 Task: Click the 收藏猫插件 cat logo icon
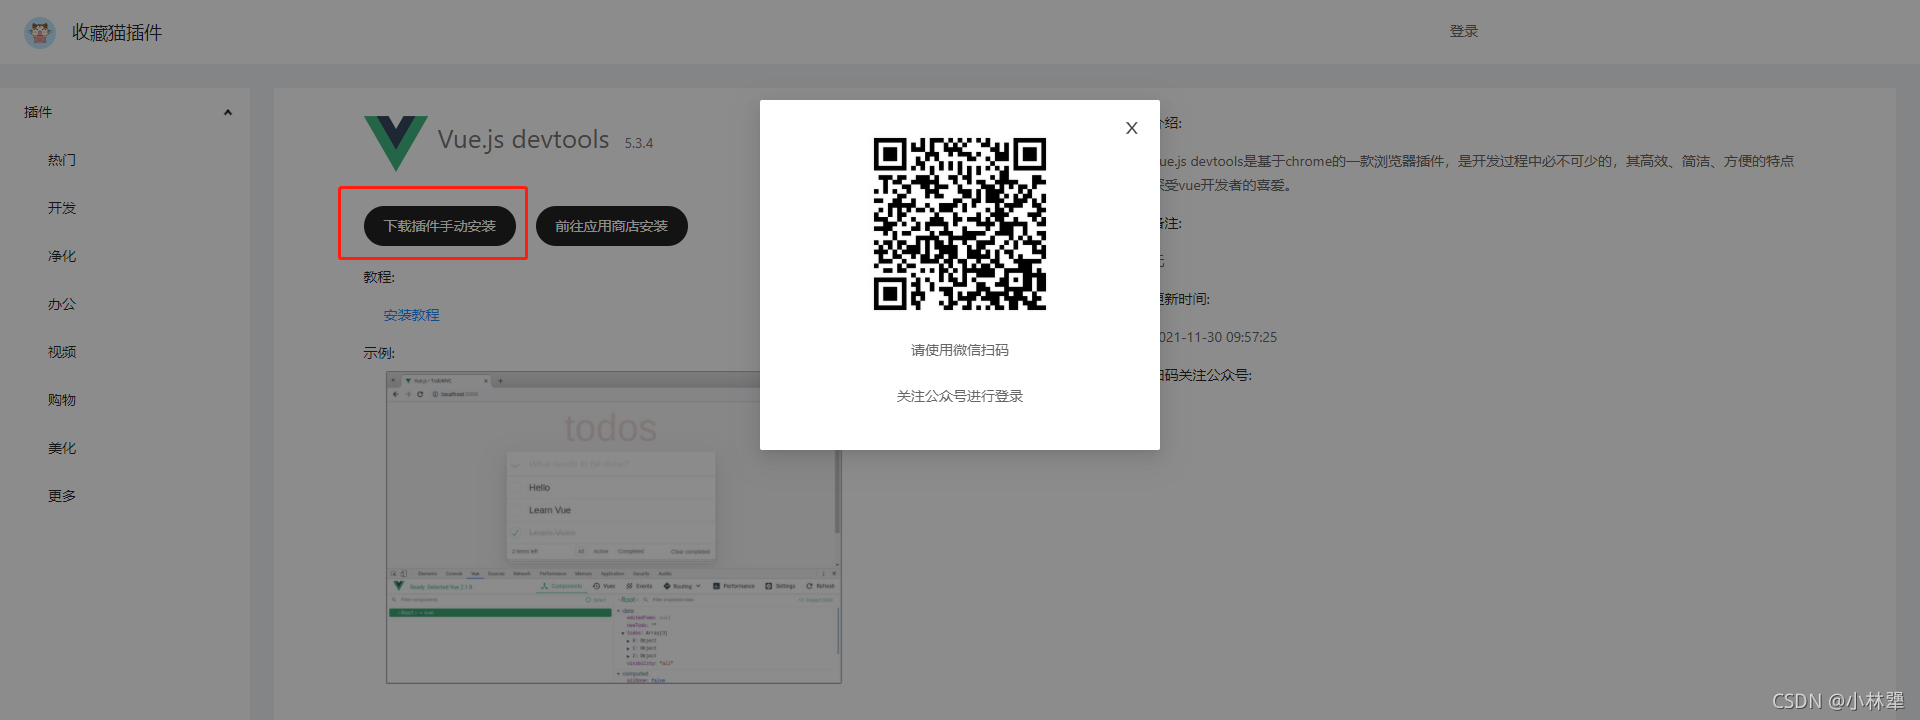click(x=40, y=32)
